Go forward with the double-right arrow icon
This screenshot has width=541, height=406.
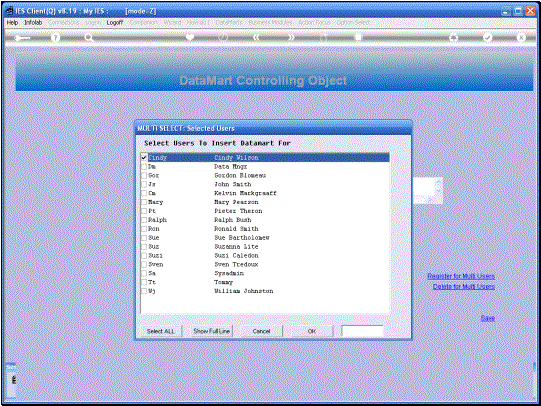[x=291, y=37]
